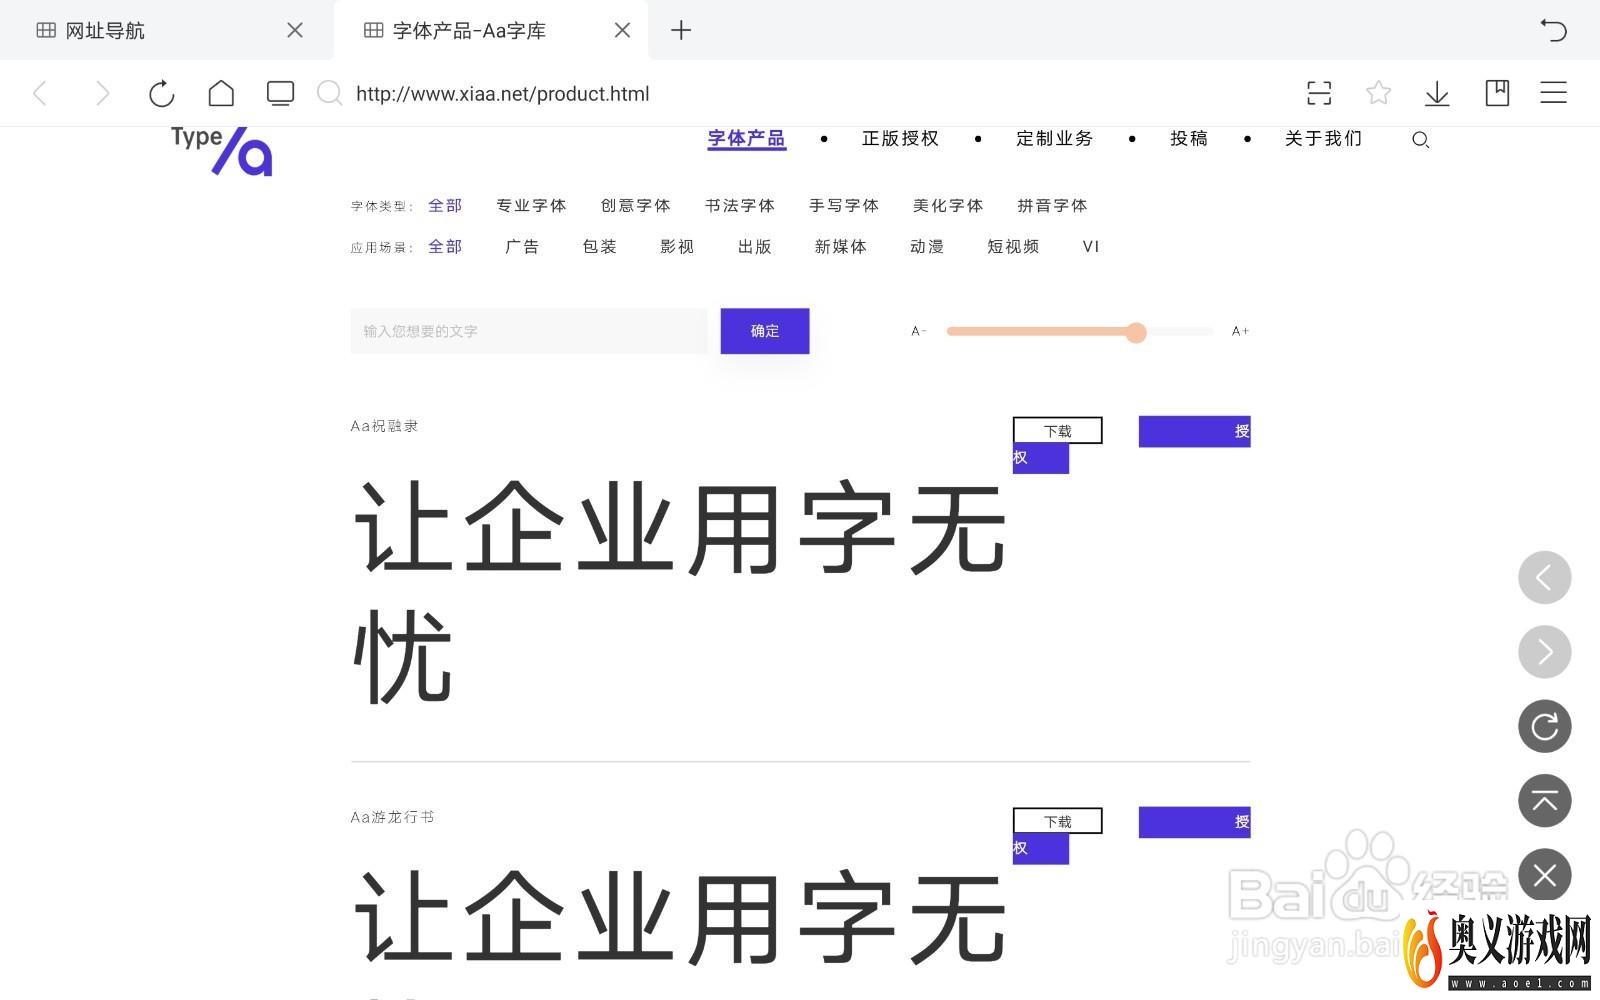Screen dimensions: 1600x1000
Task: Open the browser home page icon
Action: (221, 93)
